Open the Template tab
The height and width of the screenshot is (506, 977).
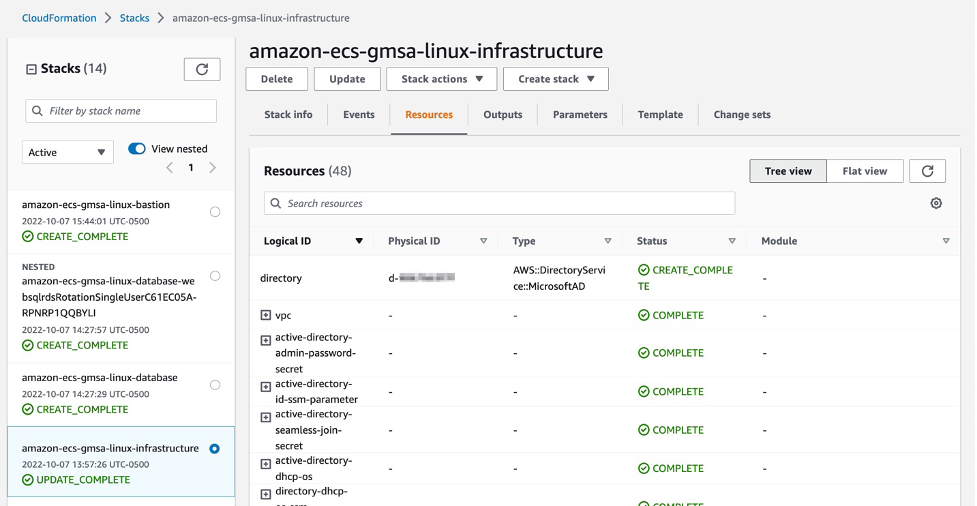coord(660,115)
